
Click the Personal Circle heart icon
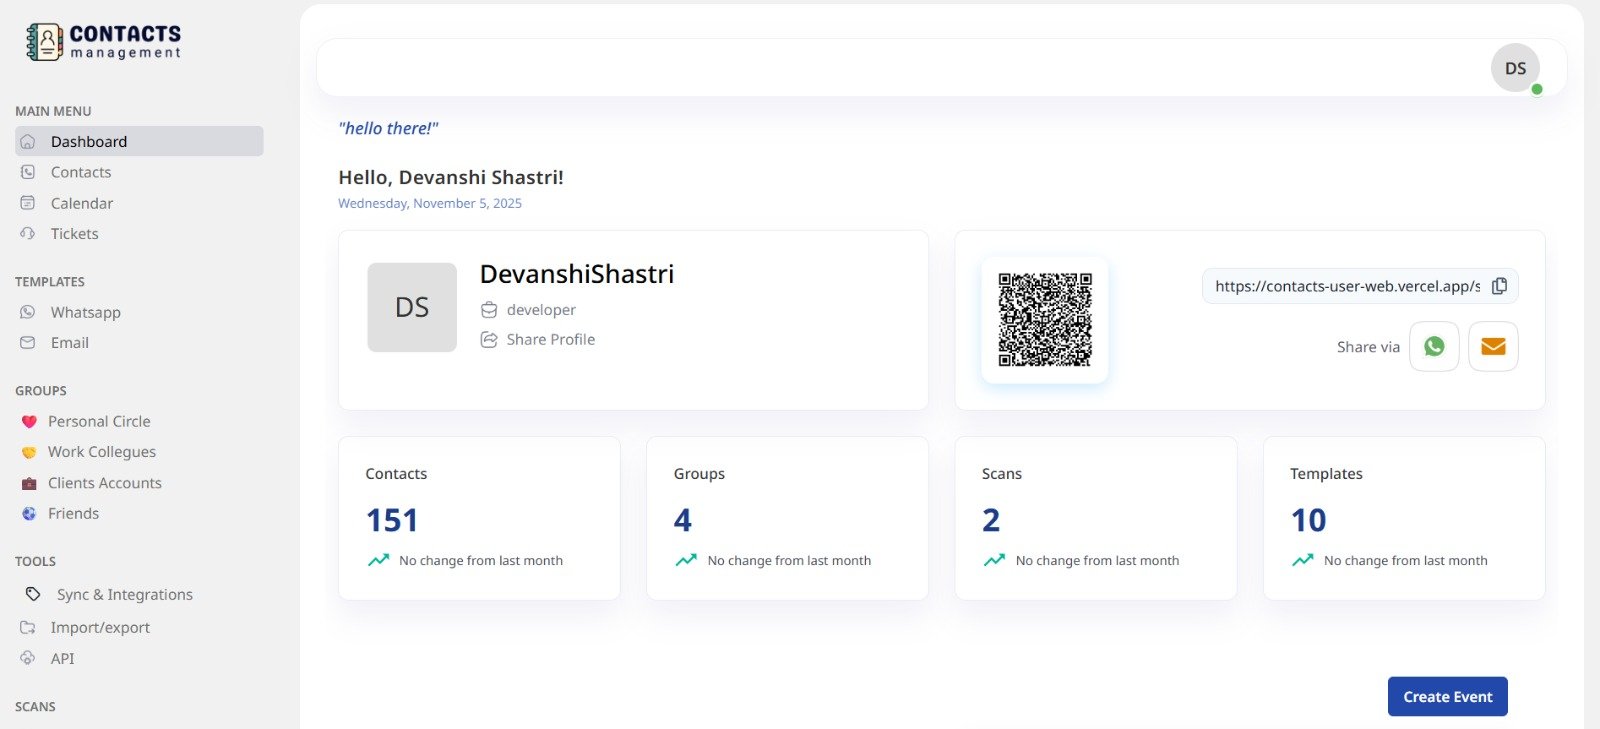coord(29,422)
